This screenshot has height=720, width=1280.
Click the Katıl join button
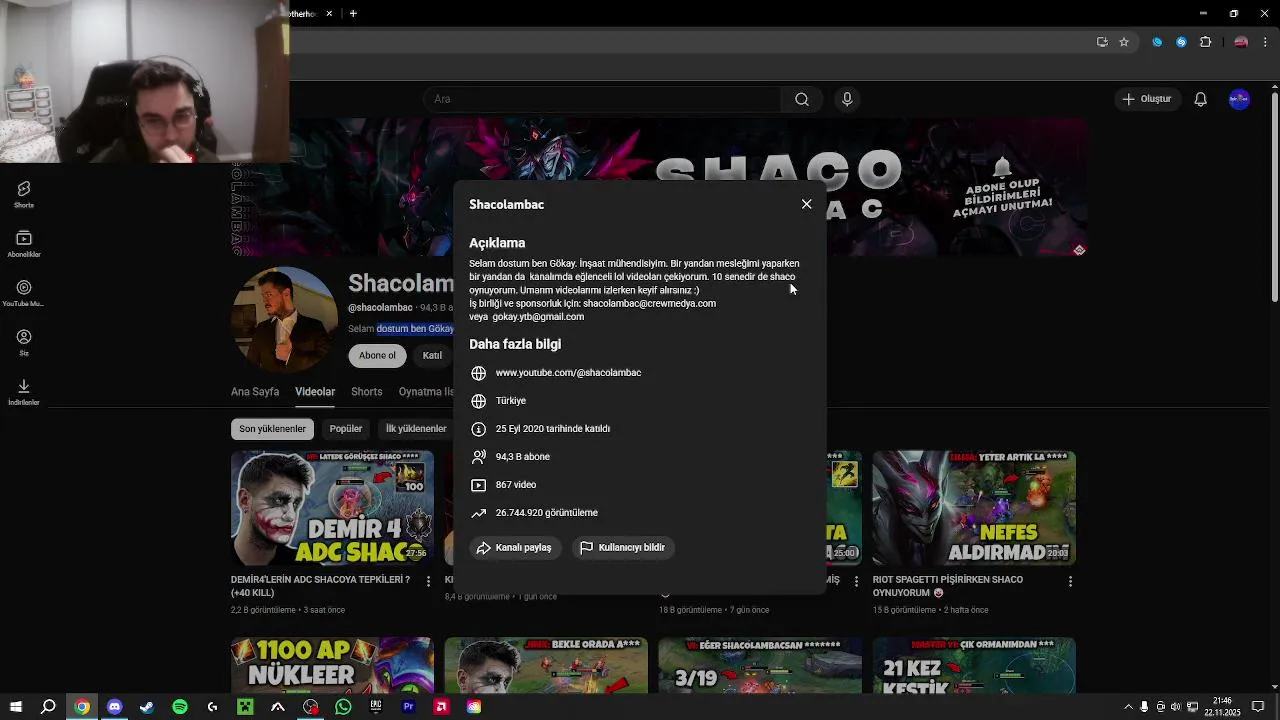pos(432,355)
